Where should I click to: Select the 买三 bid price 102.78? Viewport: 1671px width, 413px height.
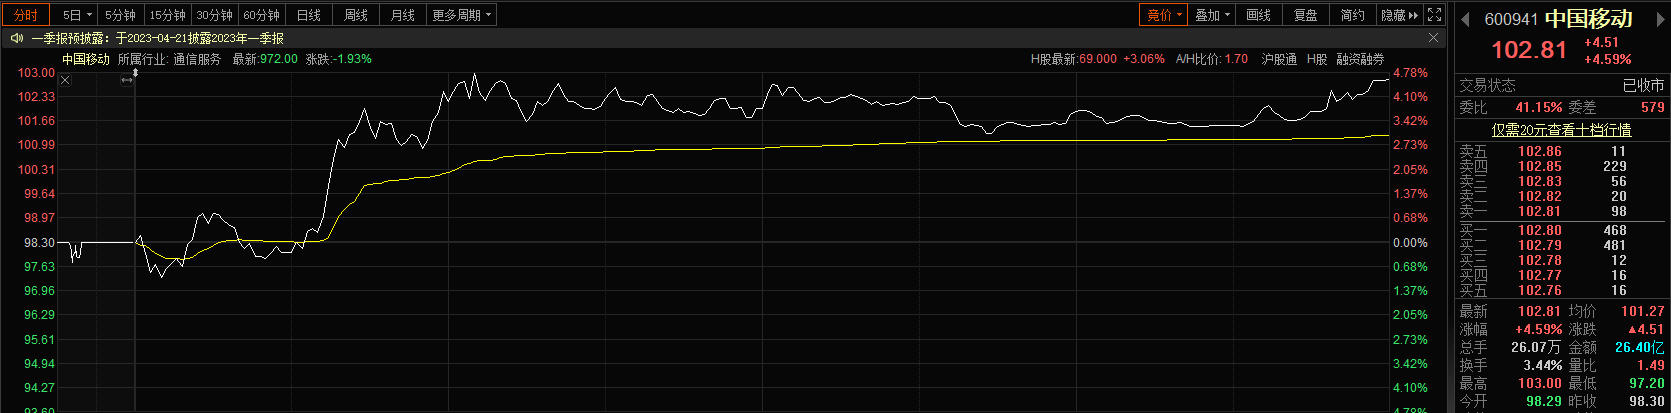point(1540,260)
